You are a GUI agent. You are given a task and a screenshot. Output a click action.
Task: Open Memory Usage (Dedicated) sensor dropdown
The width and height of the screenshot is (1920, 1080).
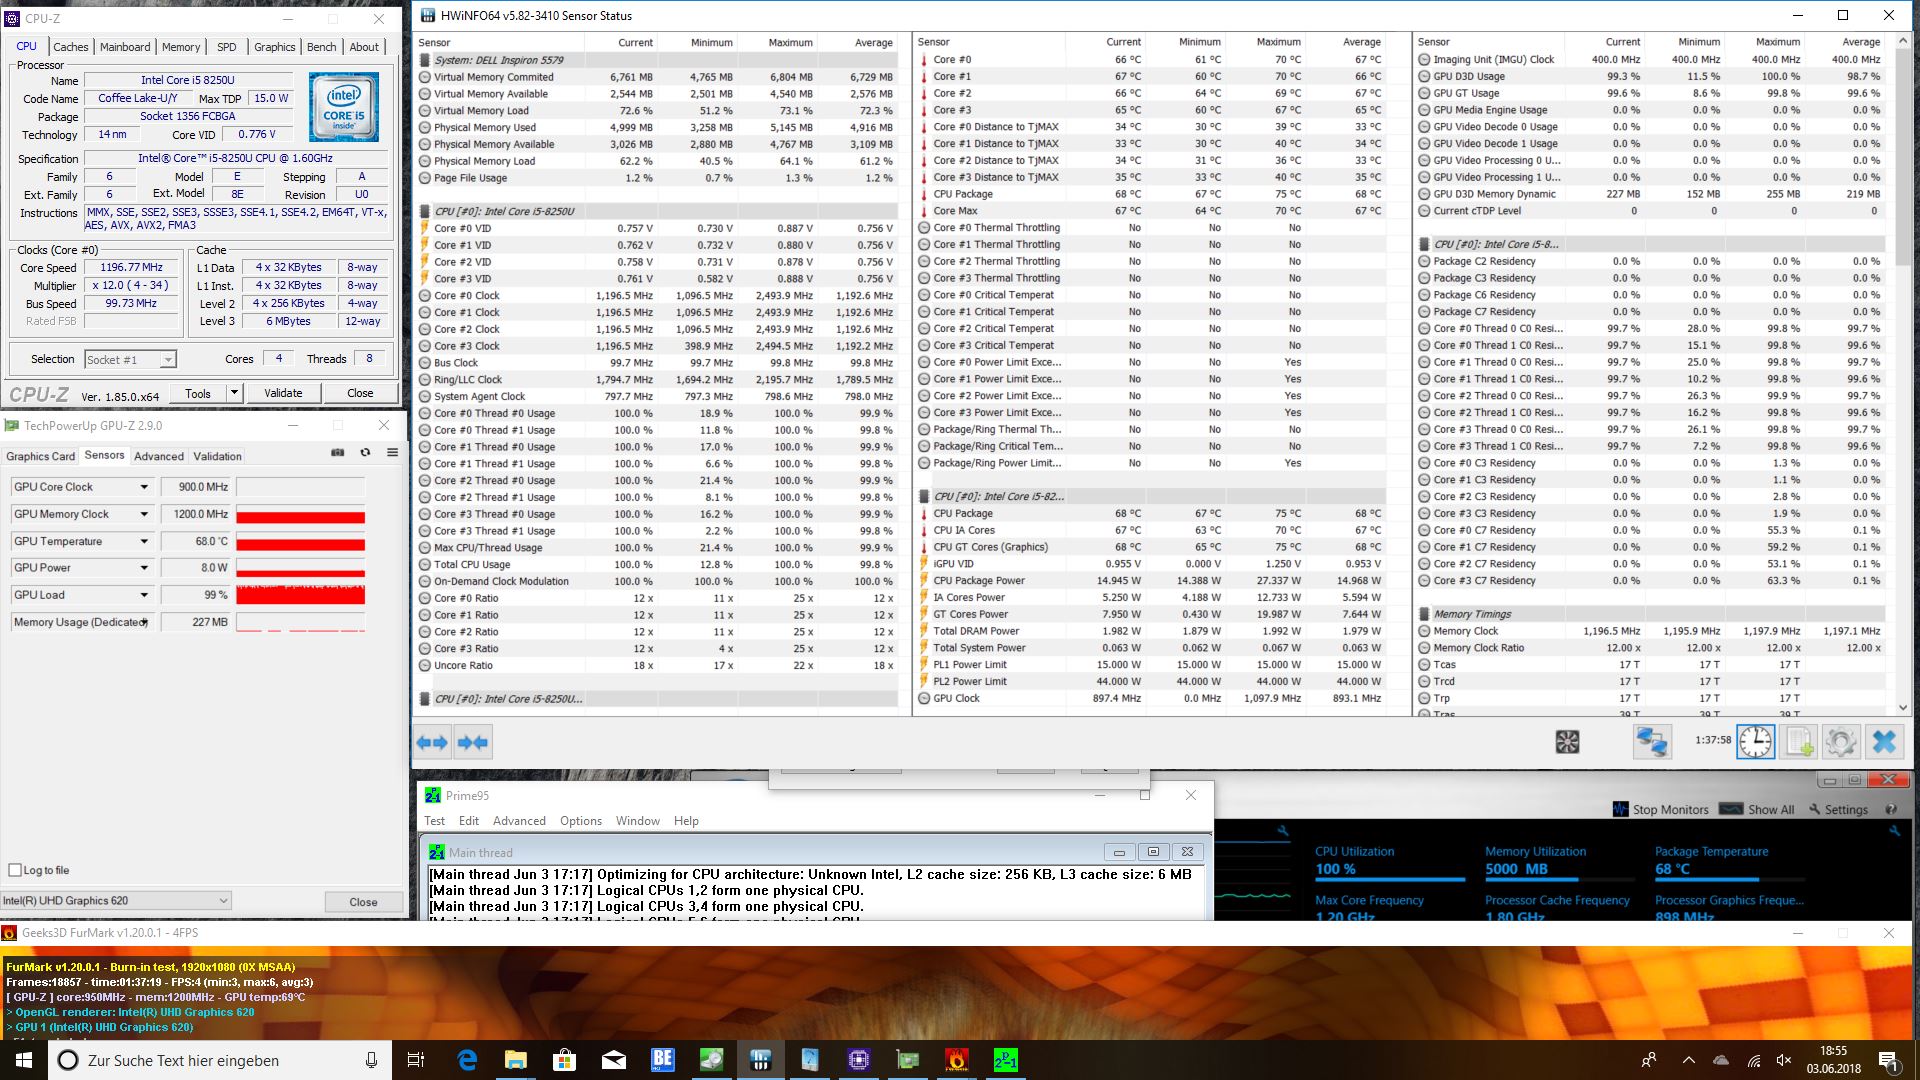(x=144, y=622)
